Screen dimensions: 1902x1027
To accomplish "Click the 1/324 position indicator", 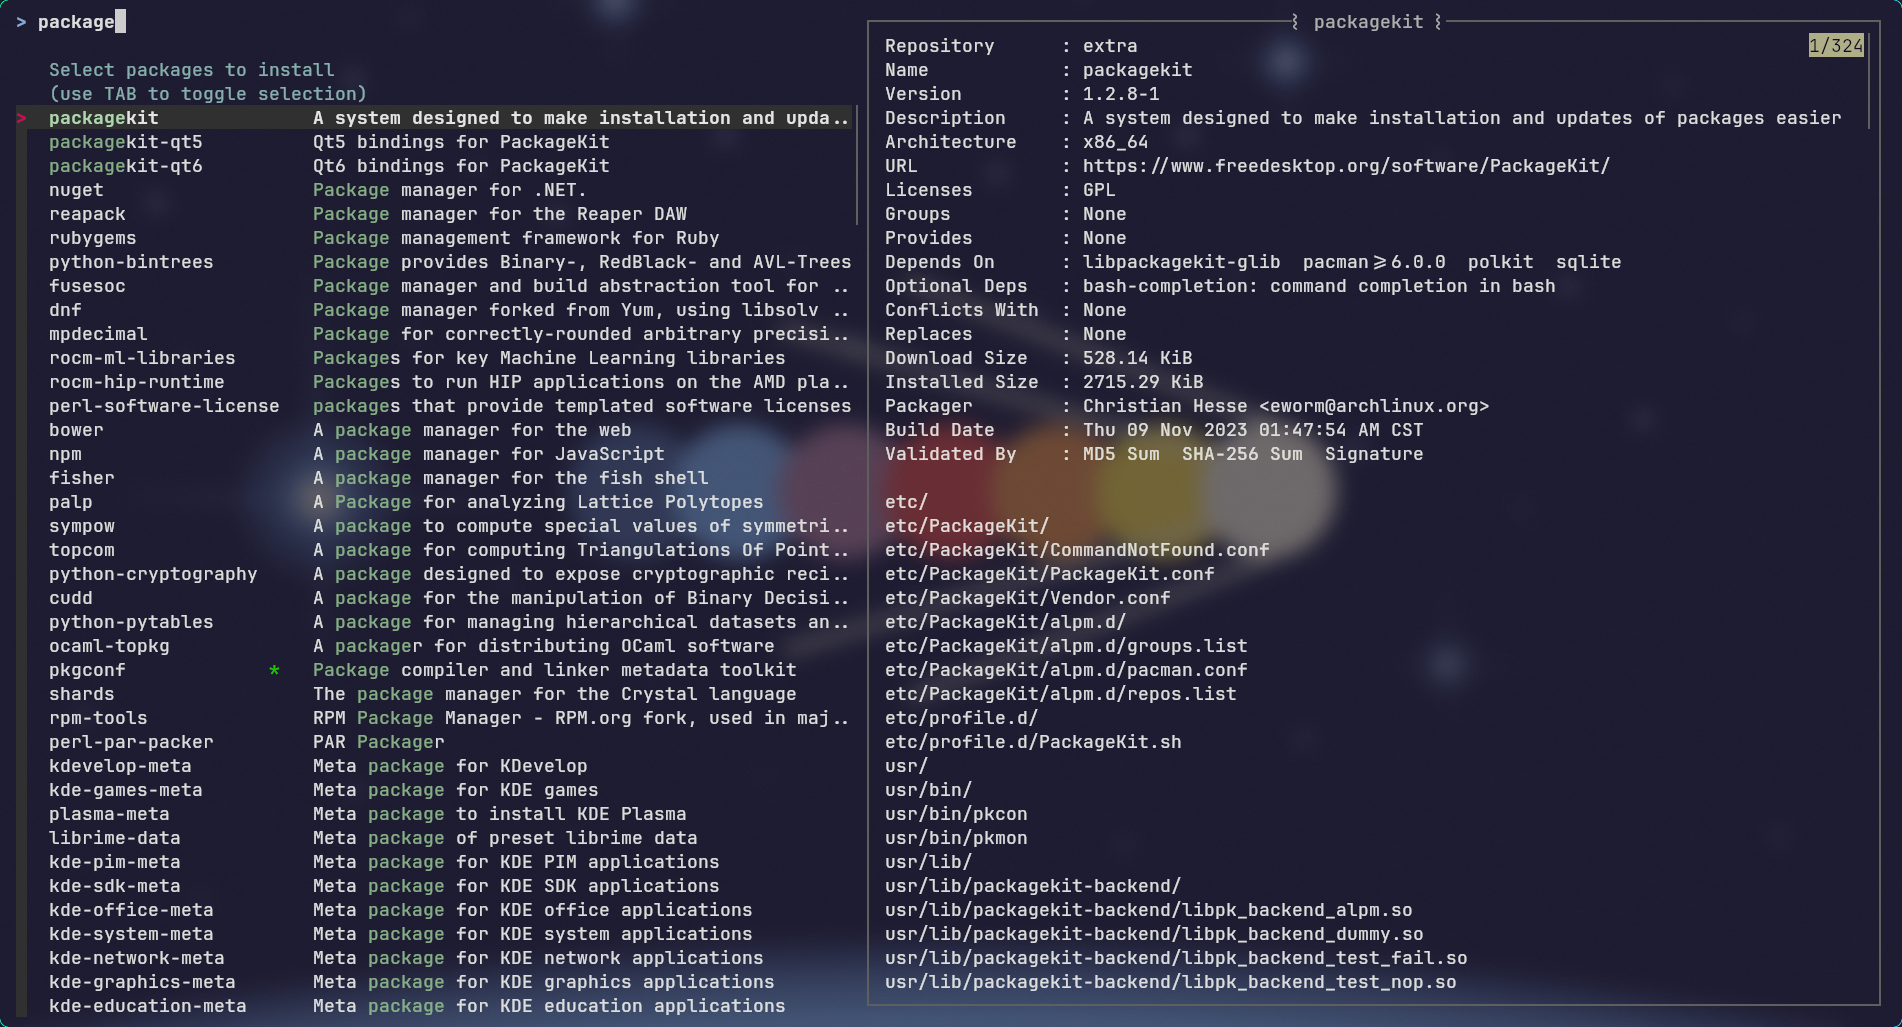I will (1836, 46).
